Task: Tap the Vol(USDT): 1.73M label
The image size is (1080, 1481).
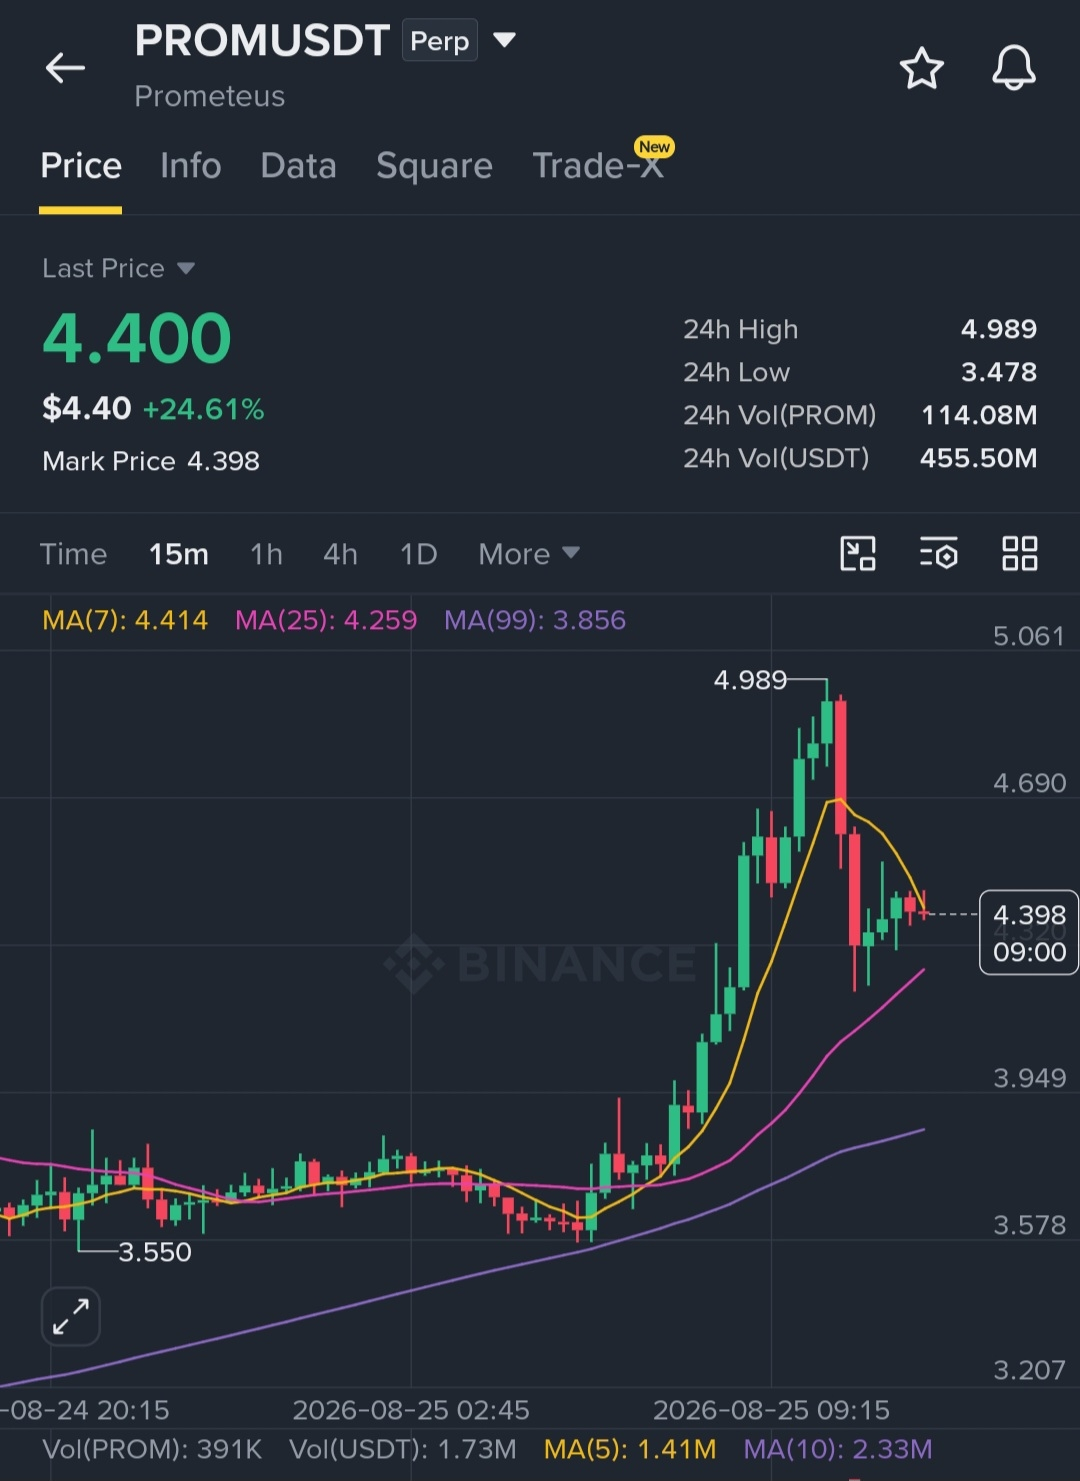Action: pos(403,1449)
